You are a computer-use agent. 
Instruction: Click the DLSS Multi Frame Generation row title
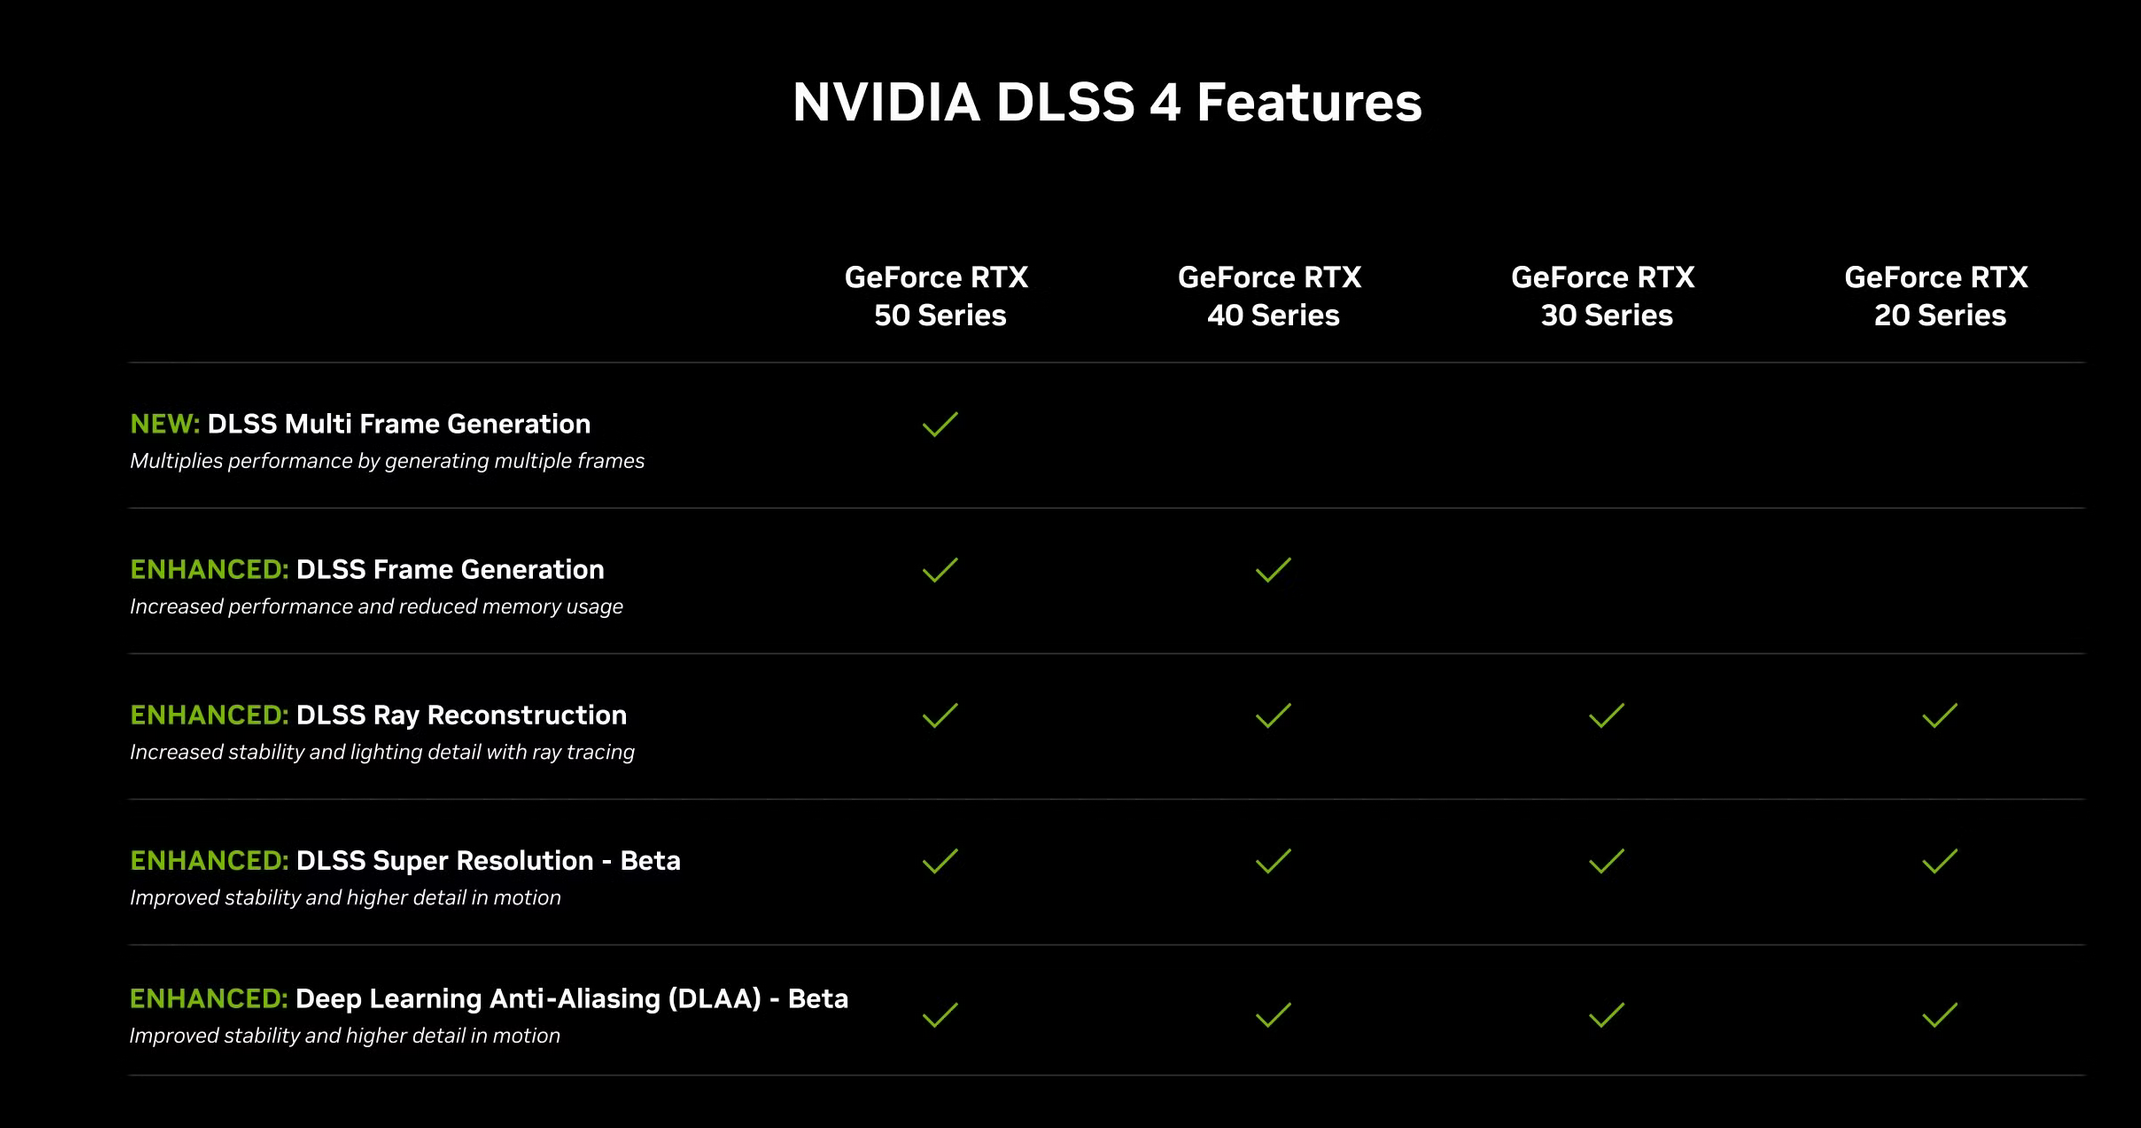398,424
